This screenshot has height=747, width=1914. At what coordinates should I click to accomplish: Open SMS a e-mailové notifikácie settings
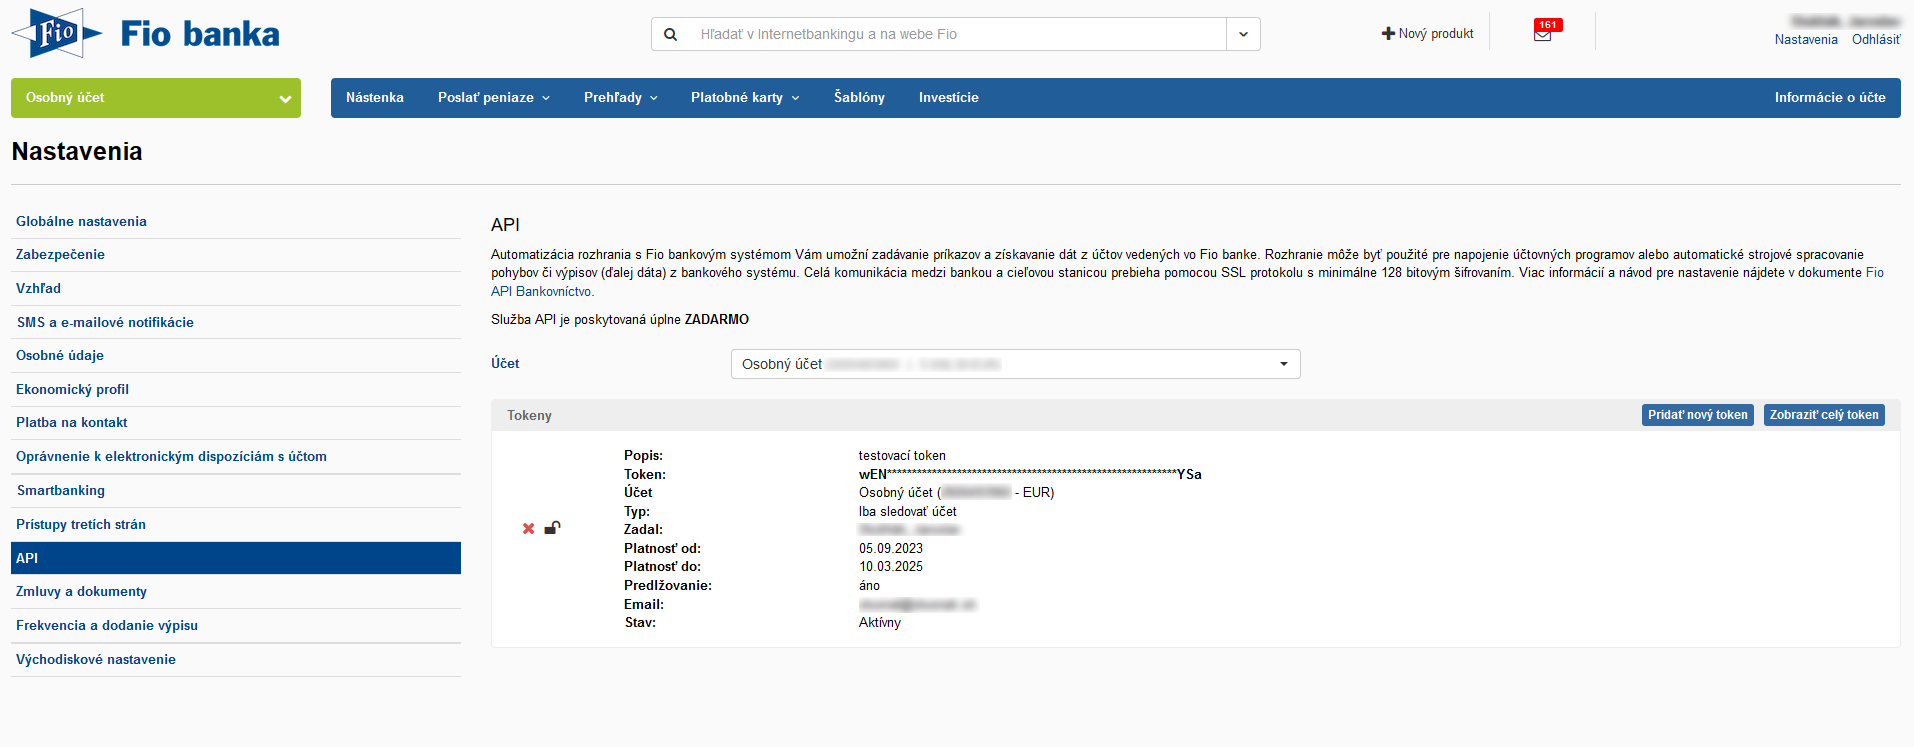pyautogui.click(x=236, y=322)
